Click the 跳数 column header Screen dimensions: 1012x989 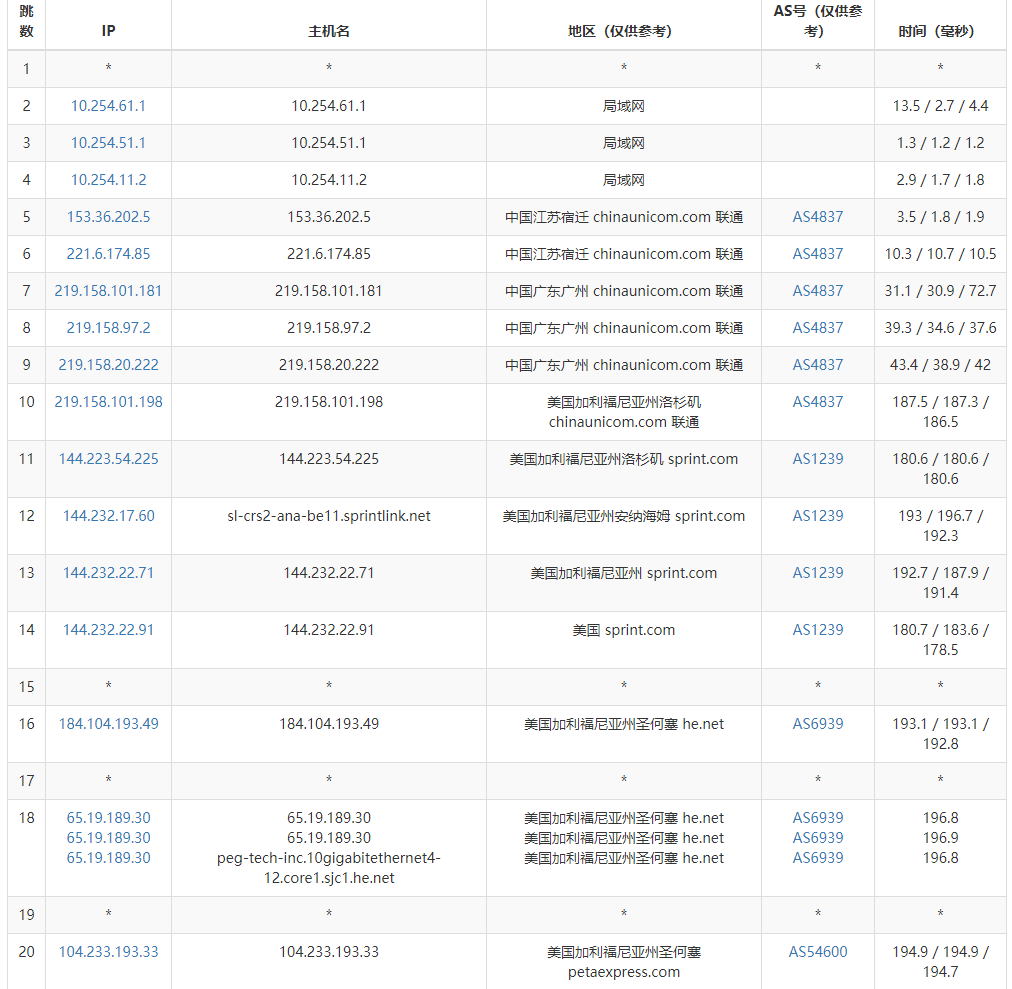click(x=25, y=24)
